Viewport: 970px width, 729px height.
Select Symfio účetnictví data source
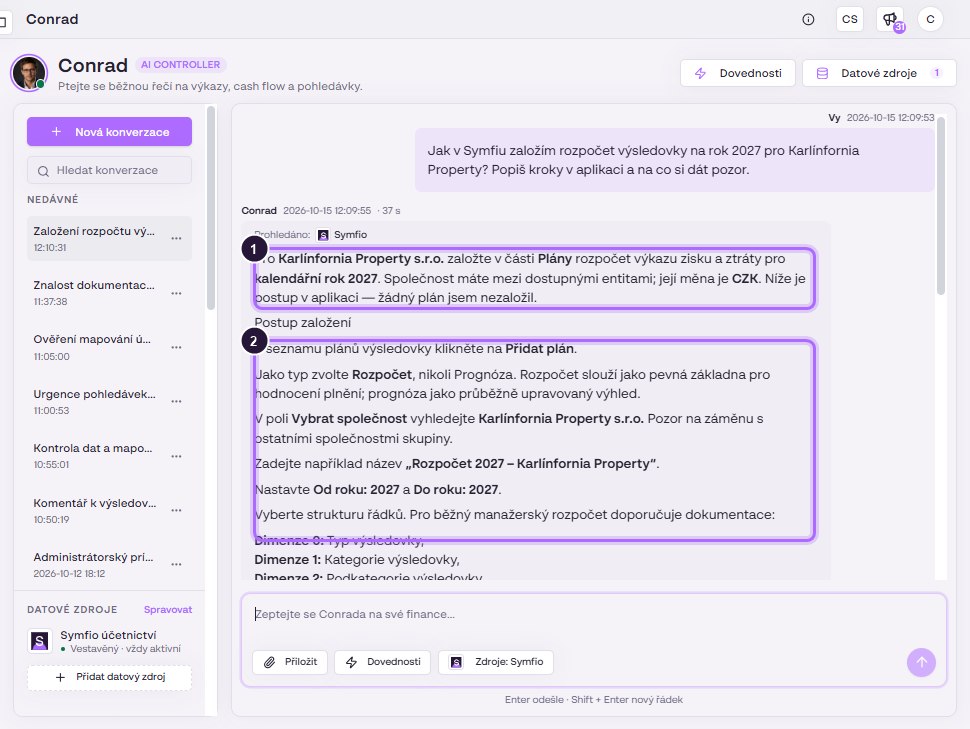pyautogui.click(x=109, y=641)
